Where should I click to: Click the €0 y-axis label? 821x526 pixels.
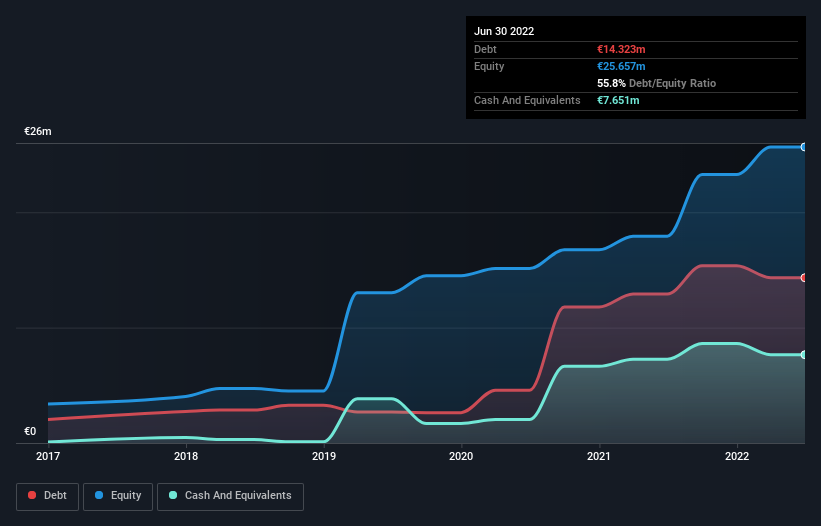point(30,431)
